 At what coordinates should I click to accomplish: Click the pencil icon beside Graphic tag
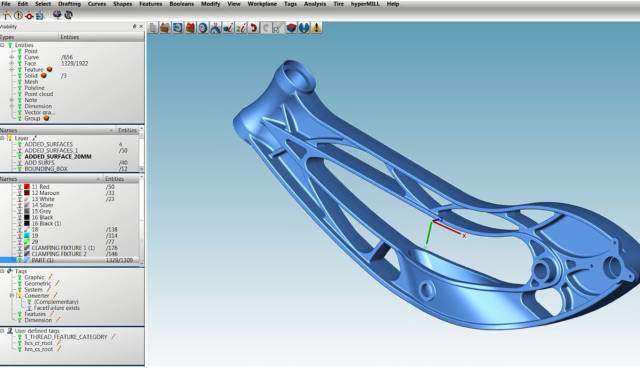point(50,277)
